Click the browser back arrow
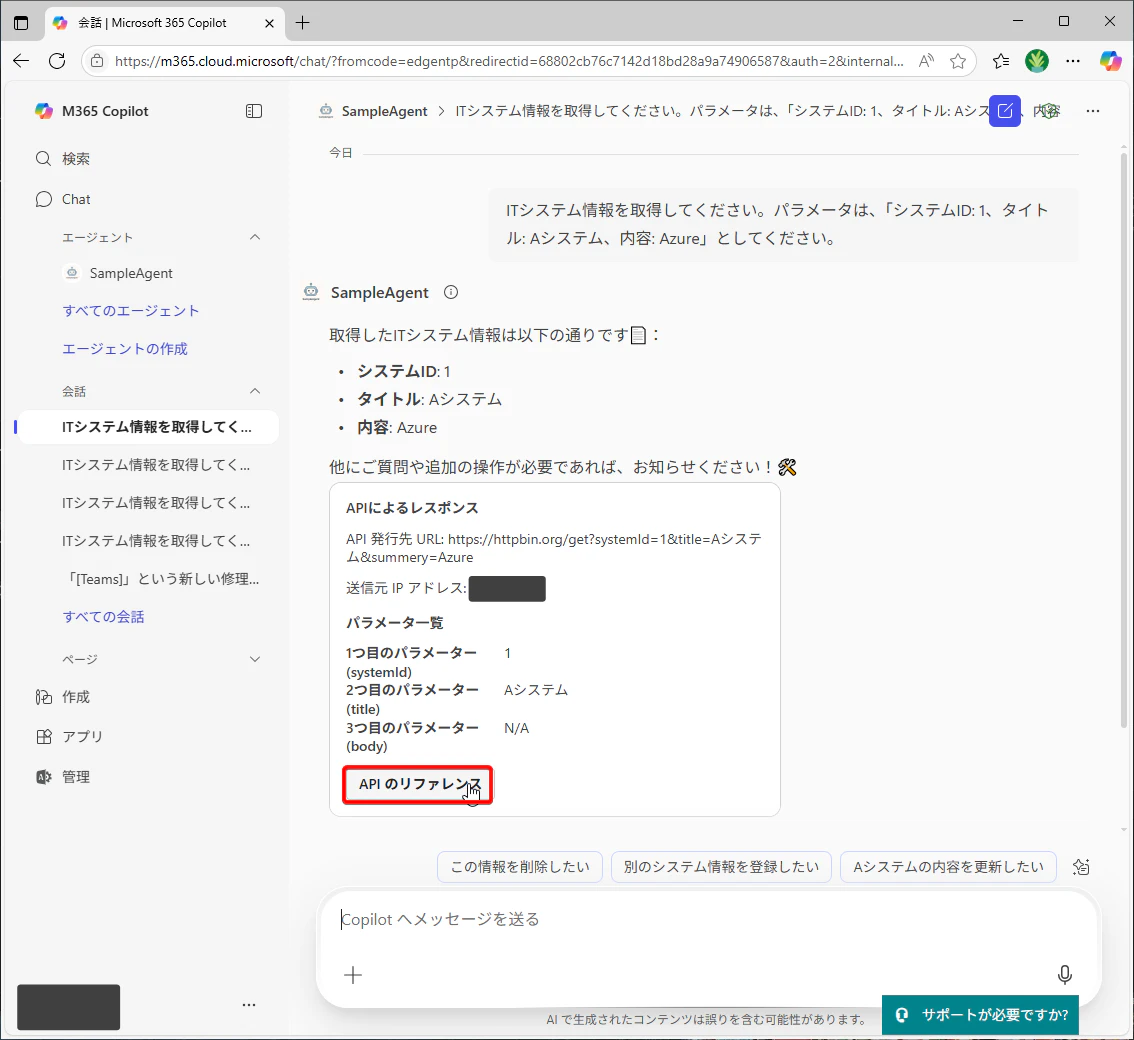Viewport: 1134px width, 1040px height. [21, 61]
